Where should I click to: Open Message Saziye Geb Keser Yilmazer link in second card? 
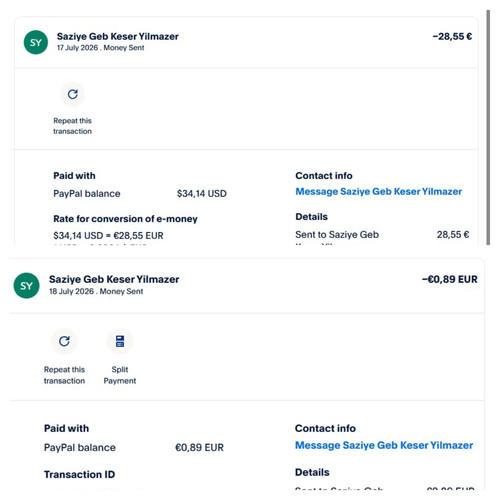pos(384,445)
